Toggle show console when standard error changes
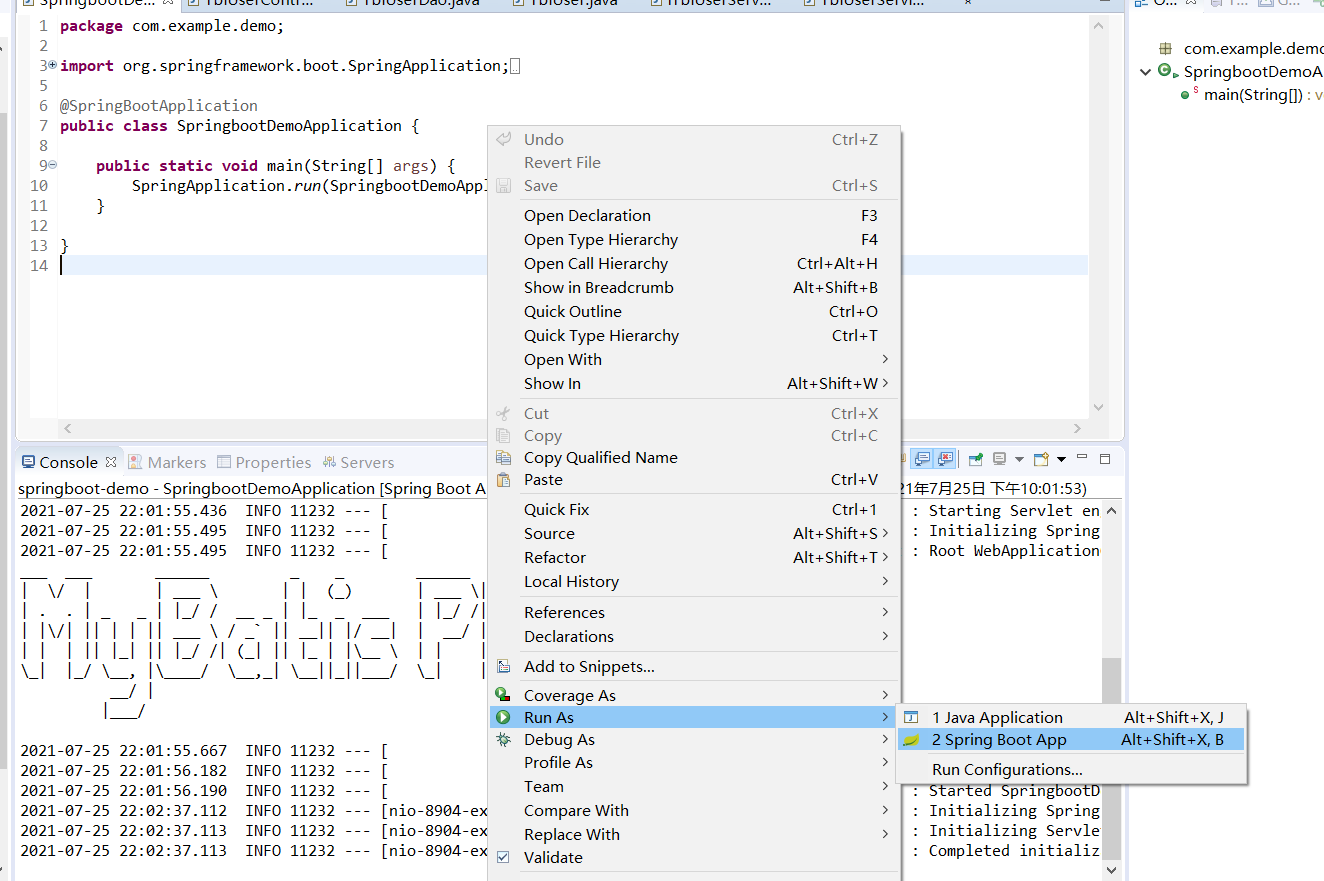Screen dimensions: 1324x881 click(x=944, y=459)
